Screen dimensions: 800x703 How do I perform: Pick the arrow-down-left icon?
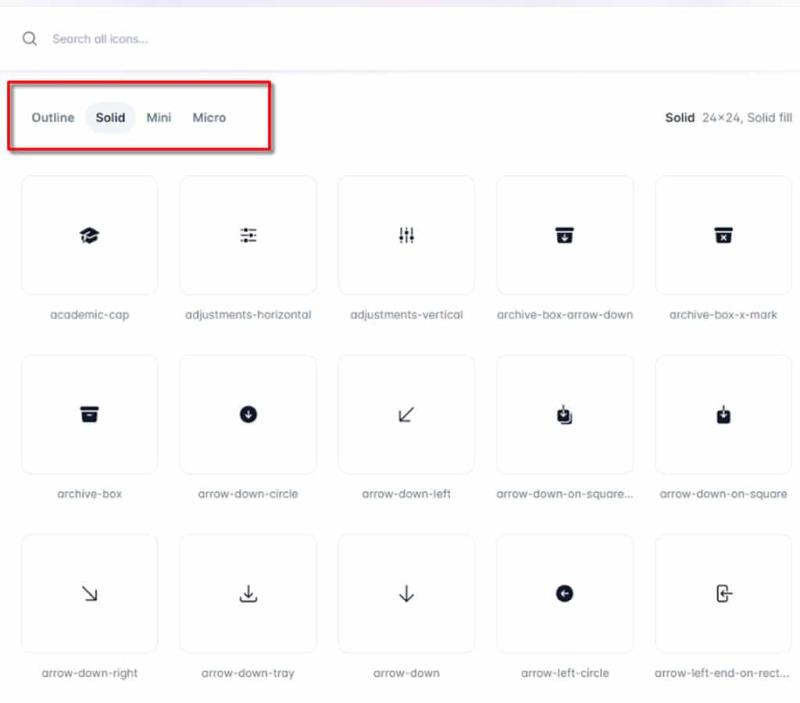pyautogui.click(x=406, y=415)
